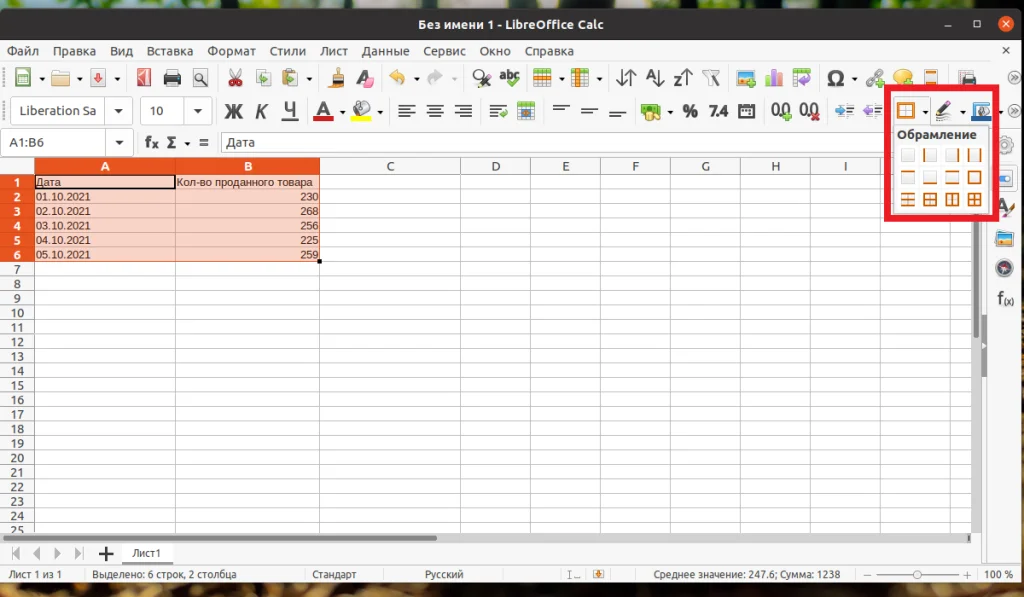Apply the outer box border from Обрамление picker

(x=974, y=176)
